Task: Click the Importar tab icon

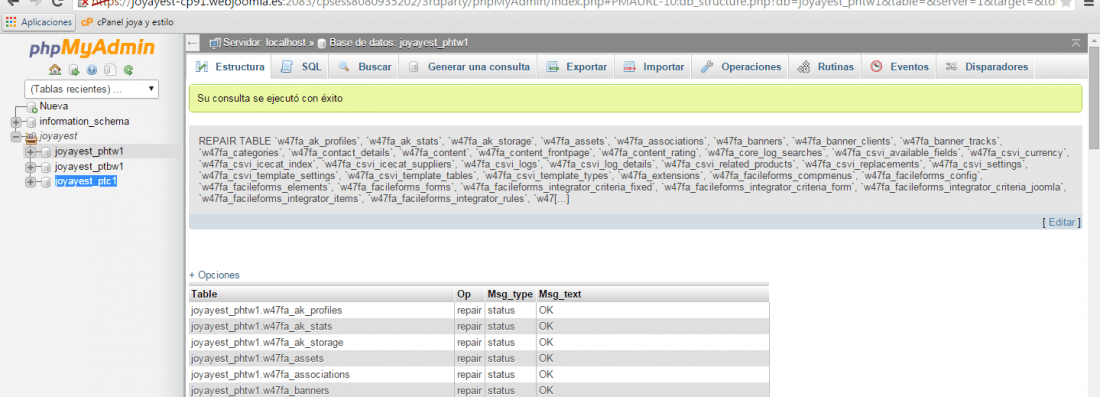Action: [630, 67]
